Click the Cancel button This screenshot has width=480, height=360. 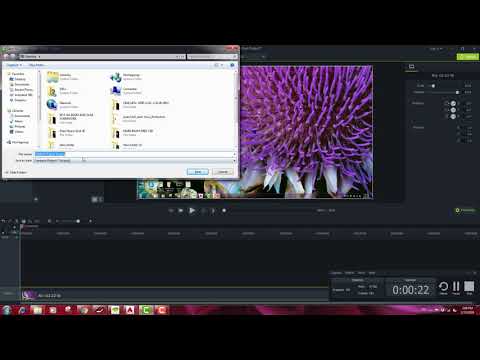coord(223,172)
